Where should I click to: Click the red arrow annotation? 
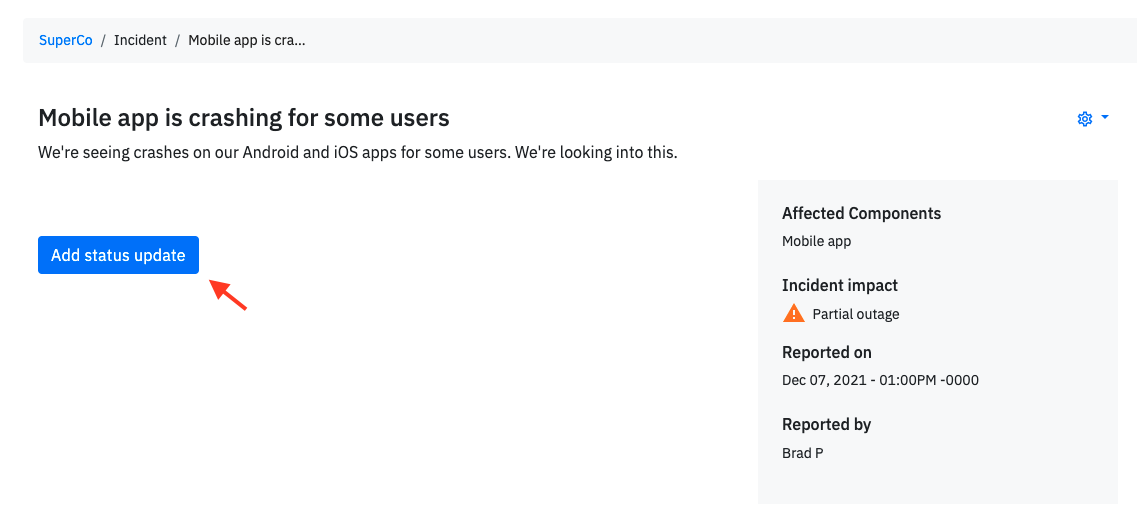click(228, 294)
